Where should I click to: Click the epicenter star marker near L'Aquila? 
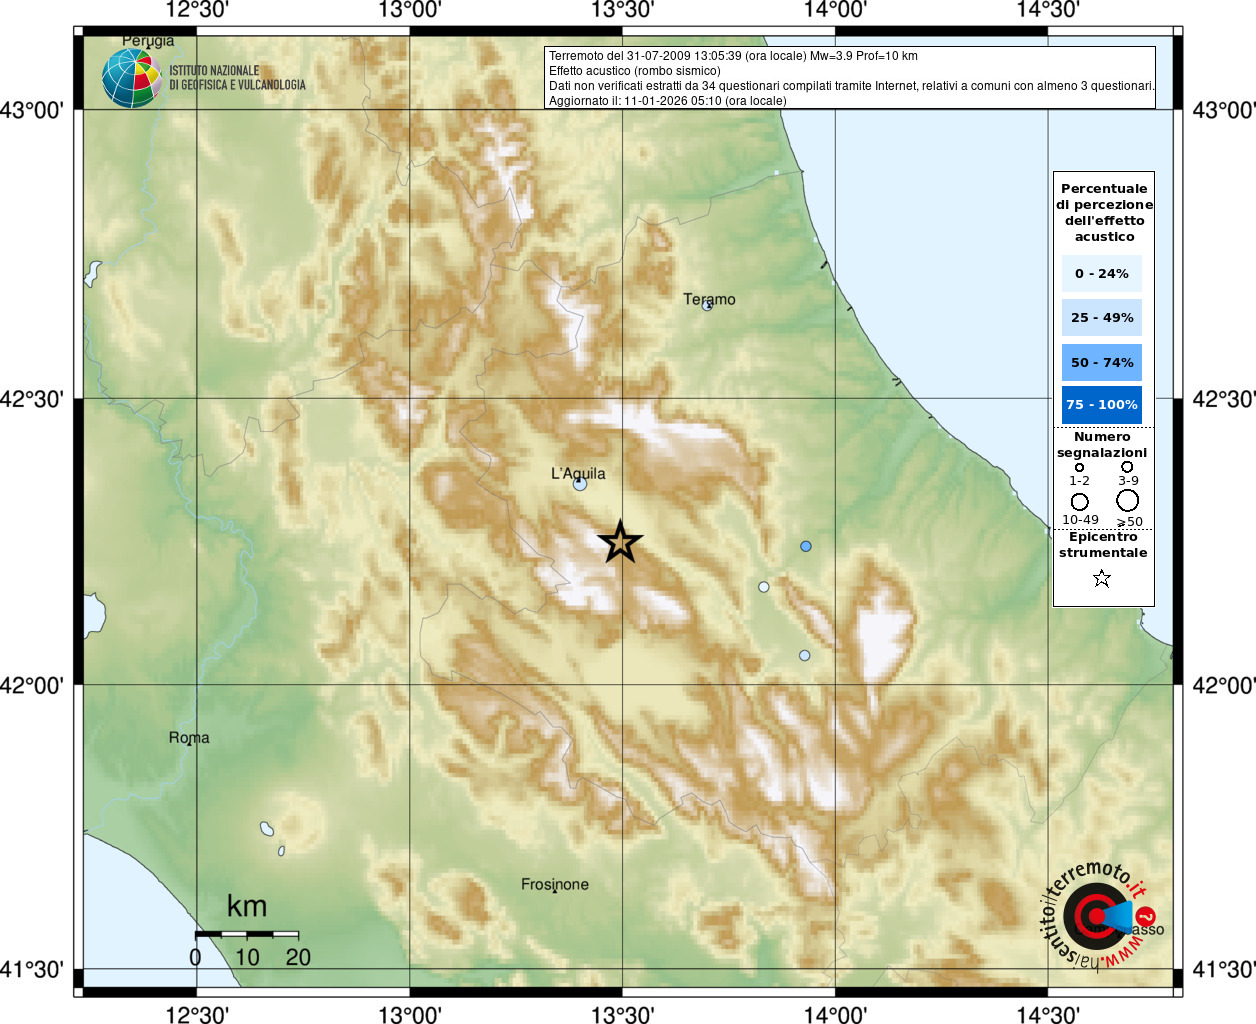620,543
